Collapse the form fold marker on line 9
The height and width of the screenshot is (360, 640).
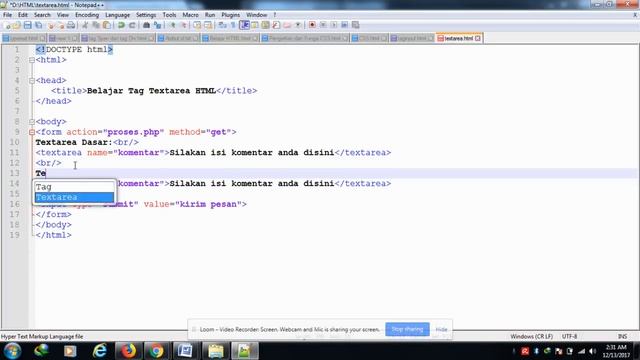click(32, 132)
